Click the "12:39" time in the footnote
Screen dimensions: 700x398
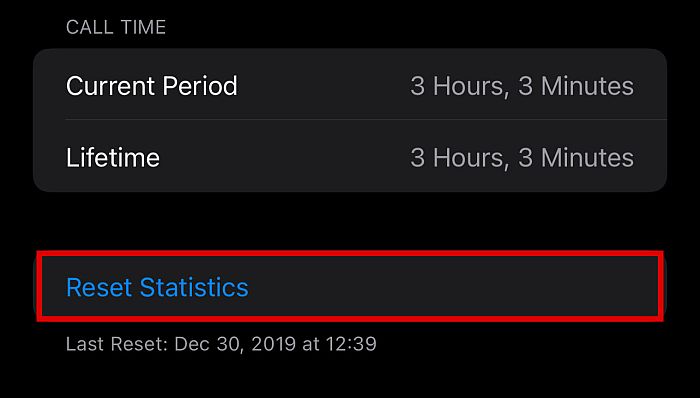[351, 344]
